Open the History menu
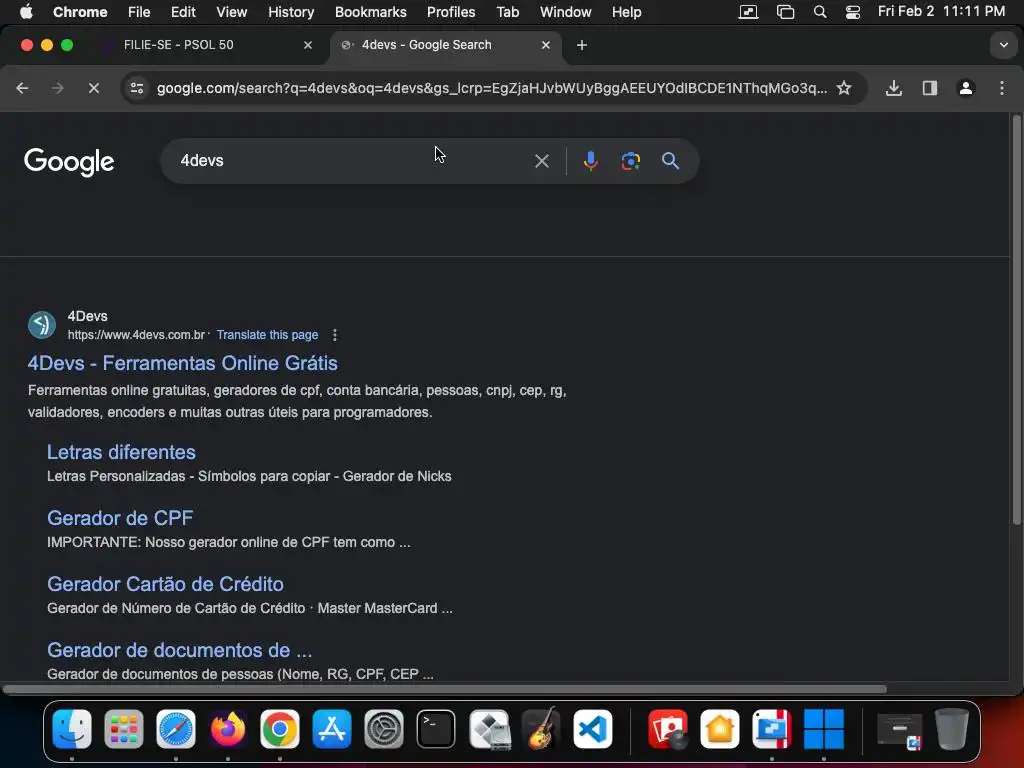Screen dimensions: 1024x768 [291, 12]
